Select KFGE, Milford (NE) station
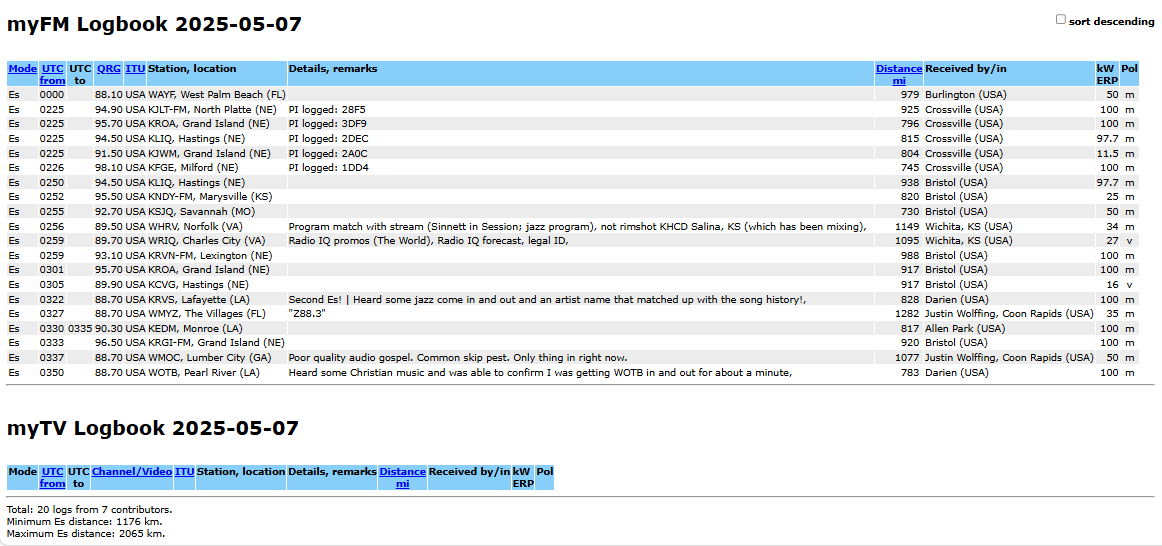The image size is (1162, 546). (195, 167)
